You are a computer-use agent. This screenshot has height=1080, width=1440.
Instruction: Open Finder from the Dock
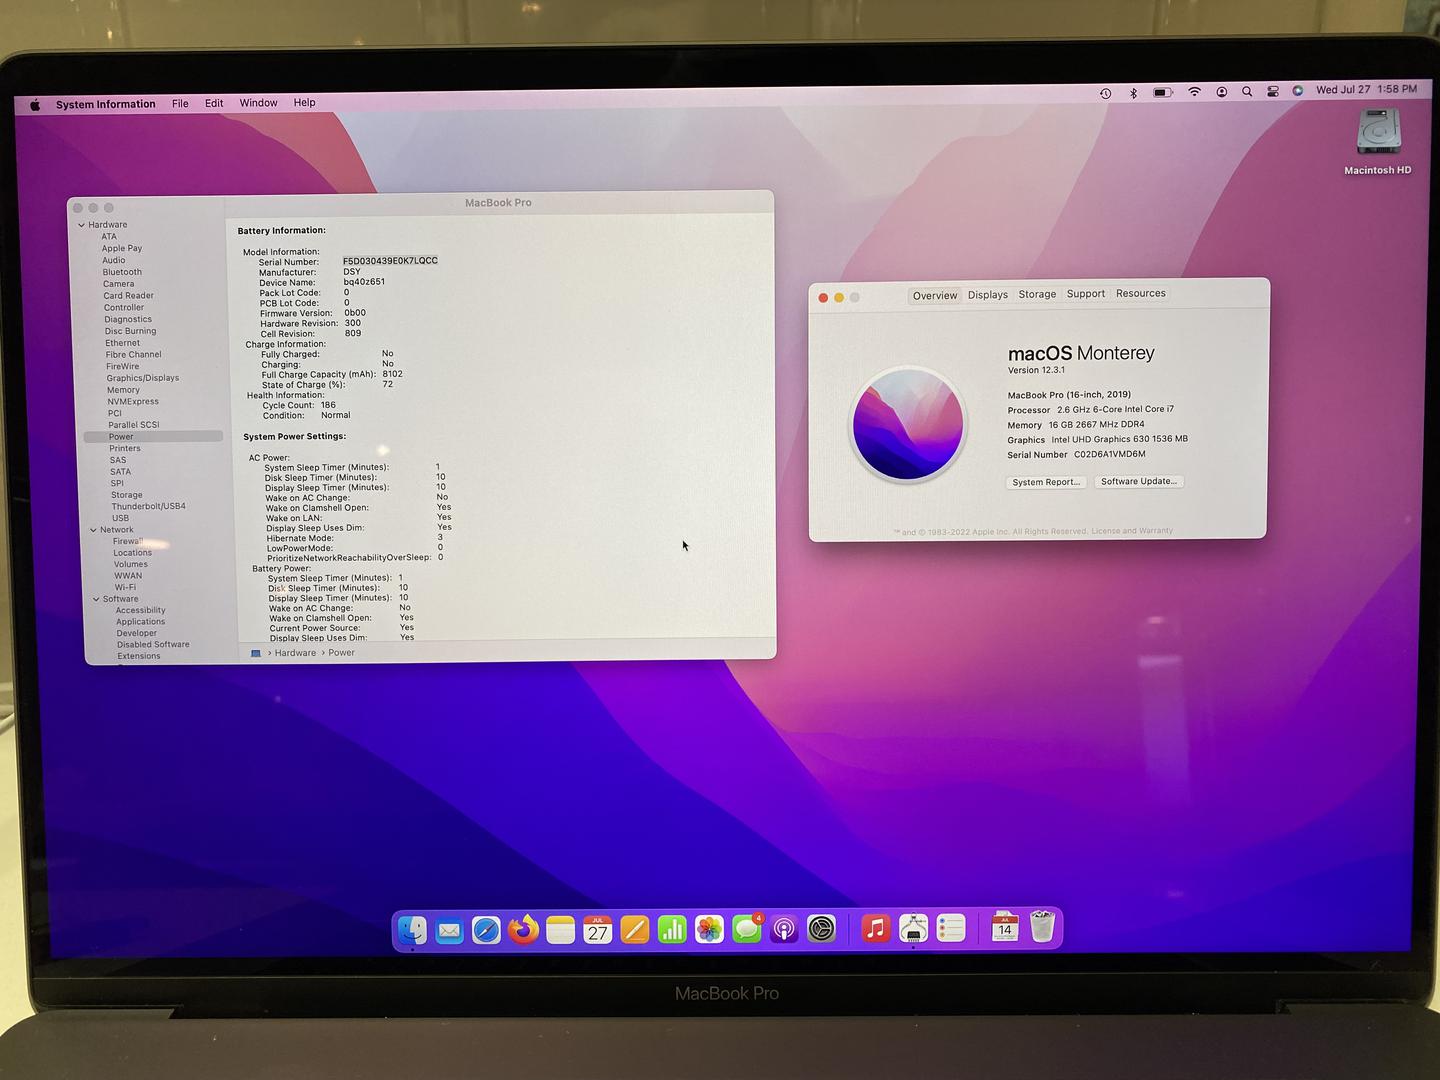click(x=412, y=930)
